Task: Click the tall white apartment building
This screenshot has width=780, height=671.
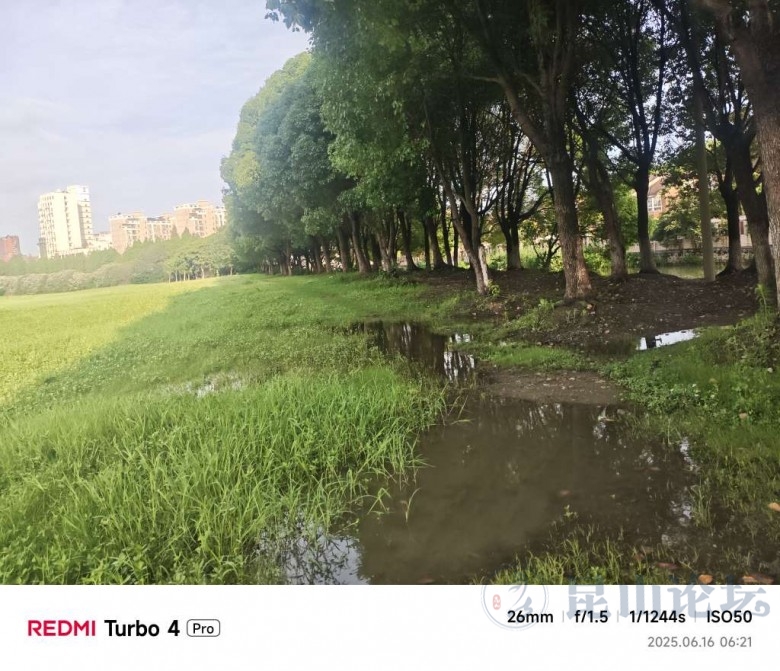Action: point(65,221)
